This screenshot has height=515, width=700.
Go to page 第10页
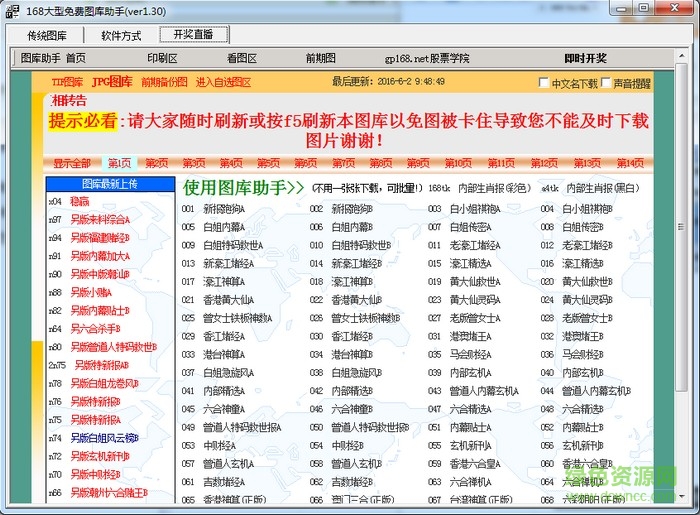[458, 163]
